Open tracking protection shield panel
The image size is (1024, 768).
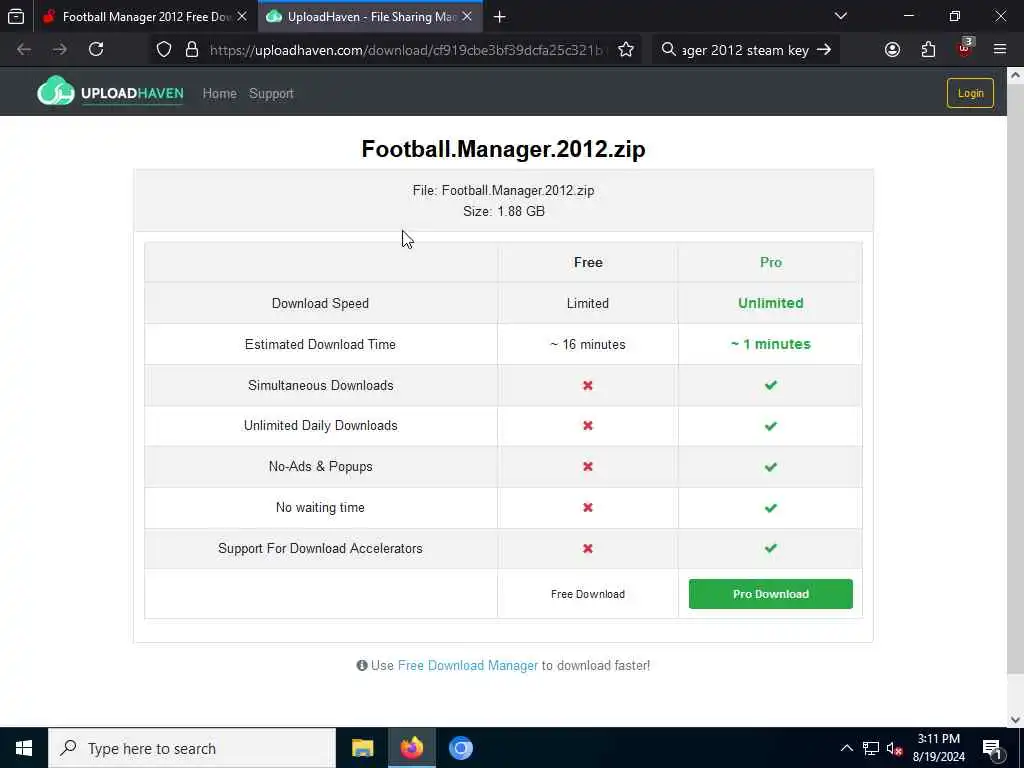(164, 50)
